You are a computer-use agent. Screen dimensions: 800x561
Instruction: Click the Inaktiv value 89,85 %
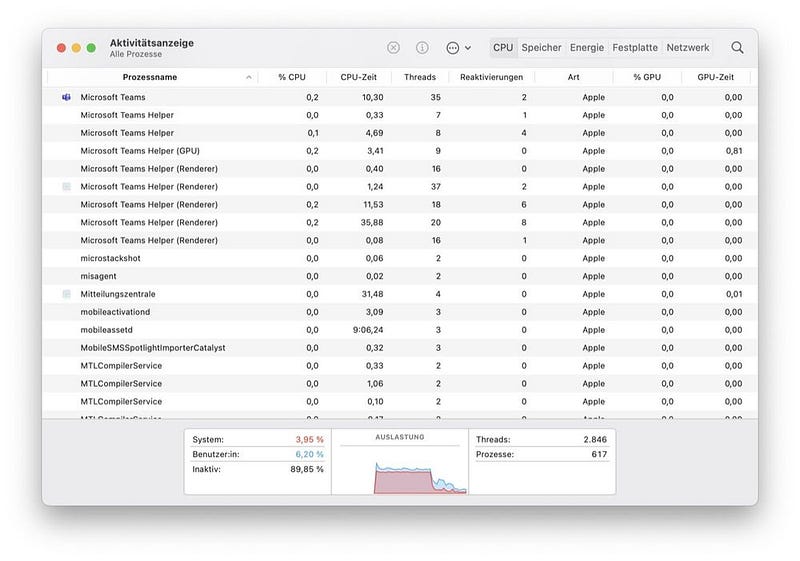point(307,469)
